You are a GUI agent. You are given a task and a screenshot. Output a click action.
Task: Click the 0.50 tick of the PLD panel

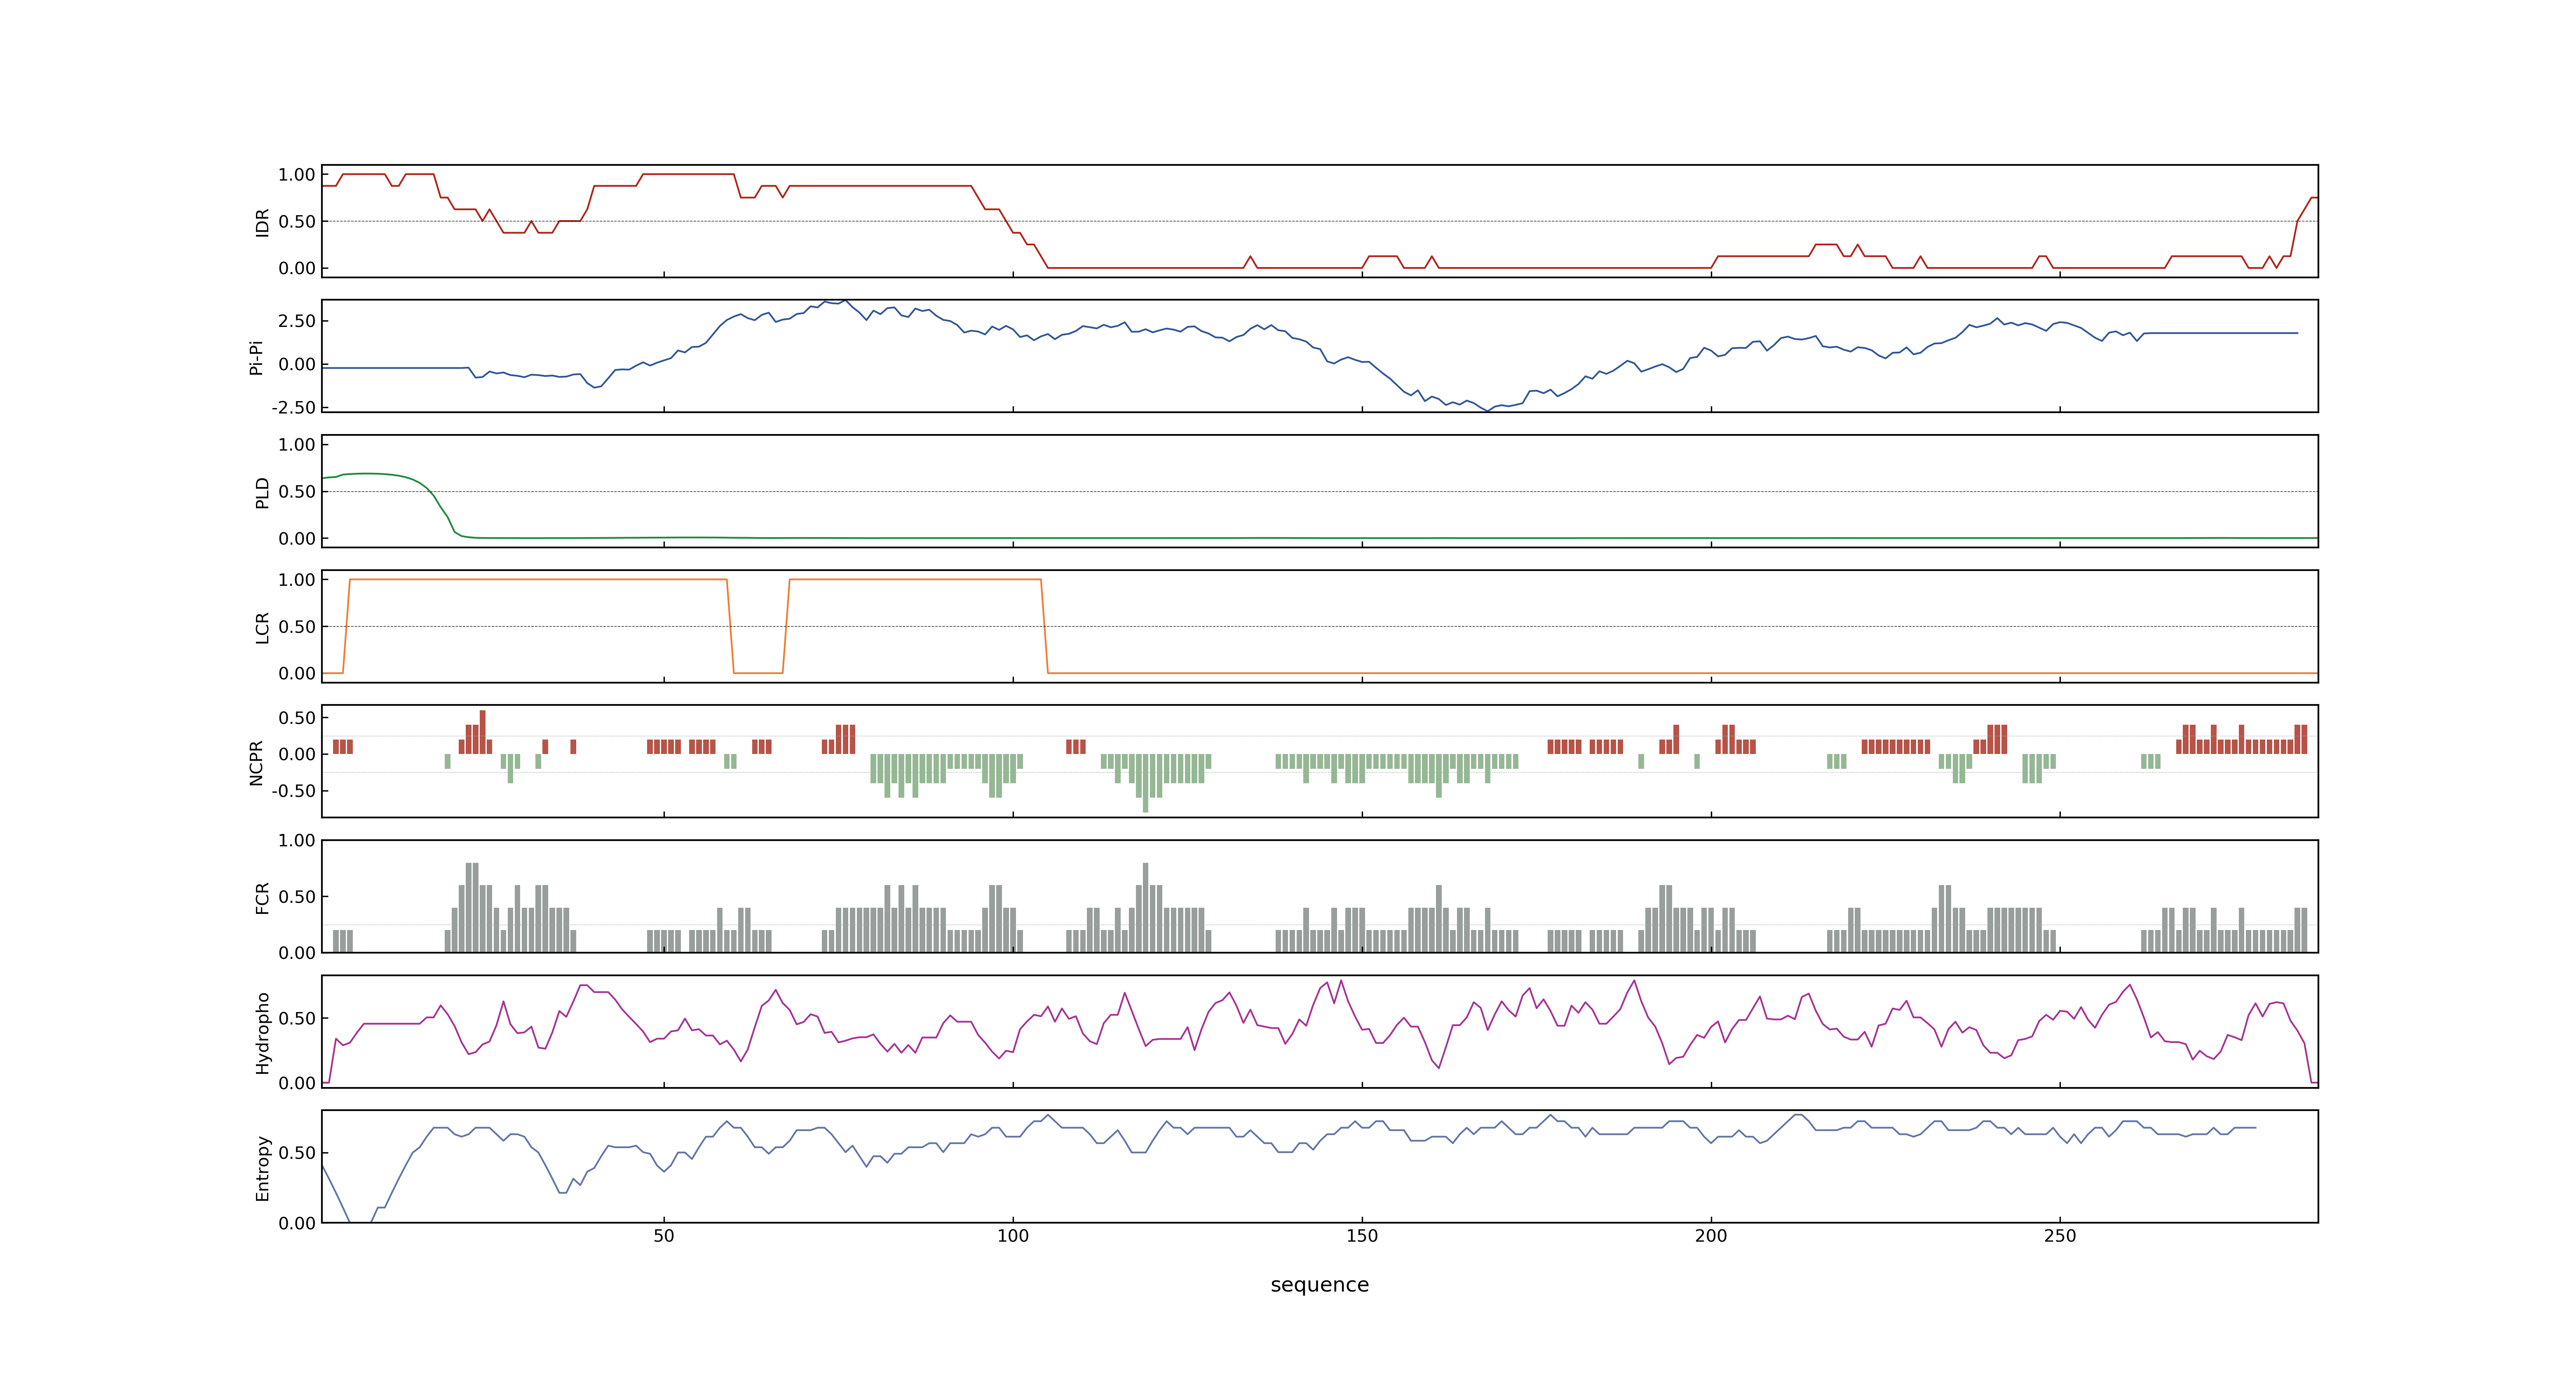click(297, 492)
